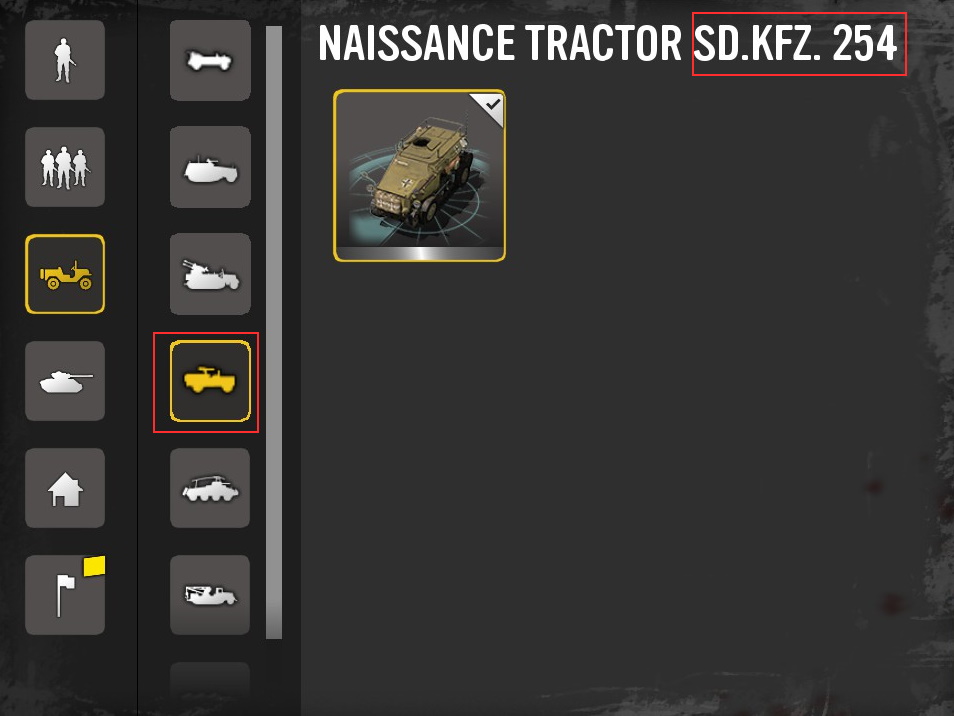The image size is (954, 716).
Task: Pick the armored half-track with machine gun
Action: pos(210,167)
